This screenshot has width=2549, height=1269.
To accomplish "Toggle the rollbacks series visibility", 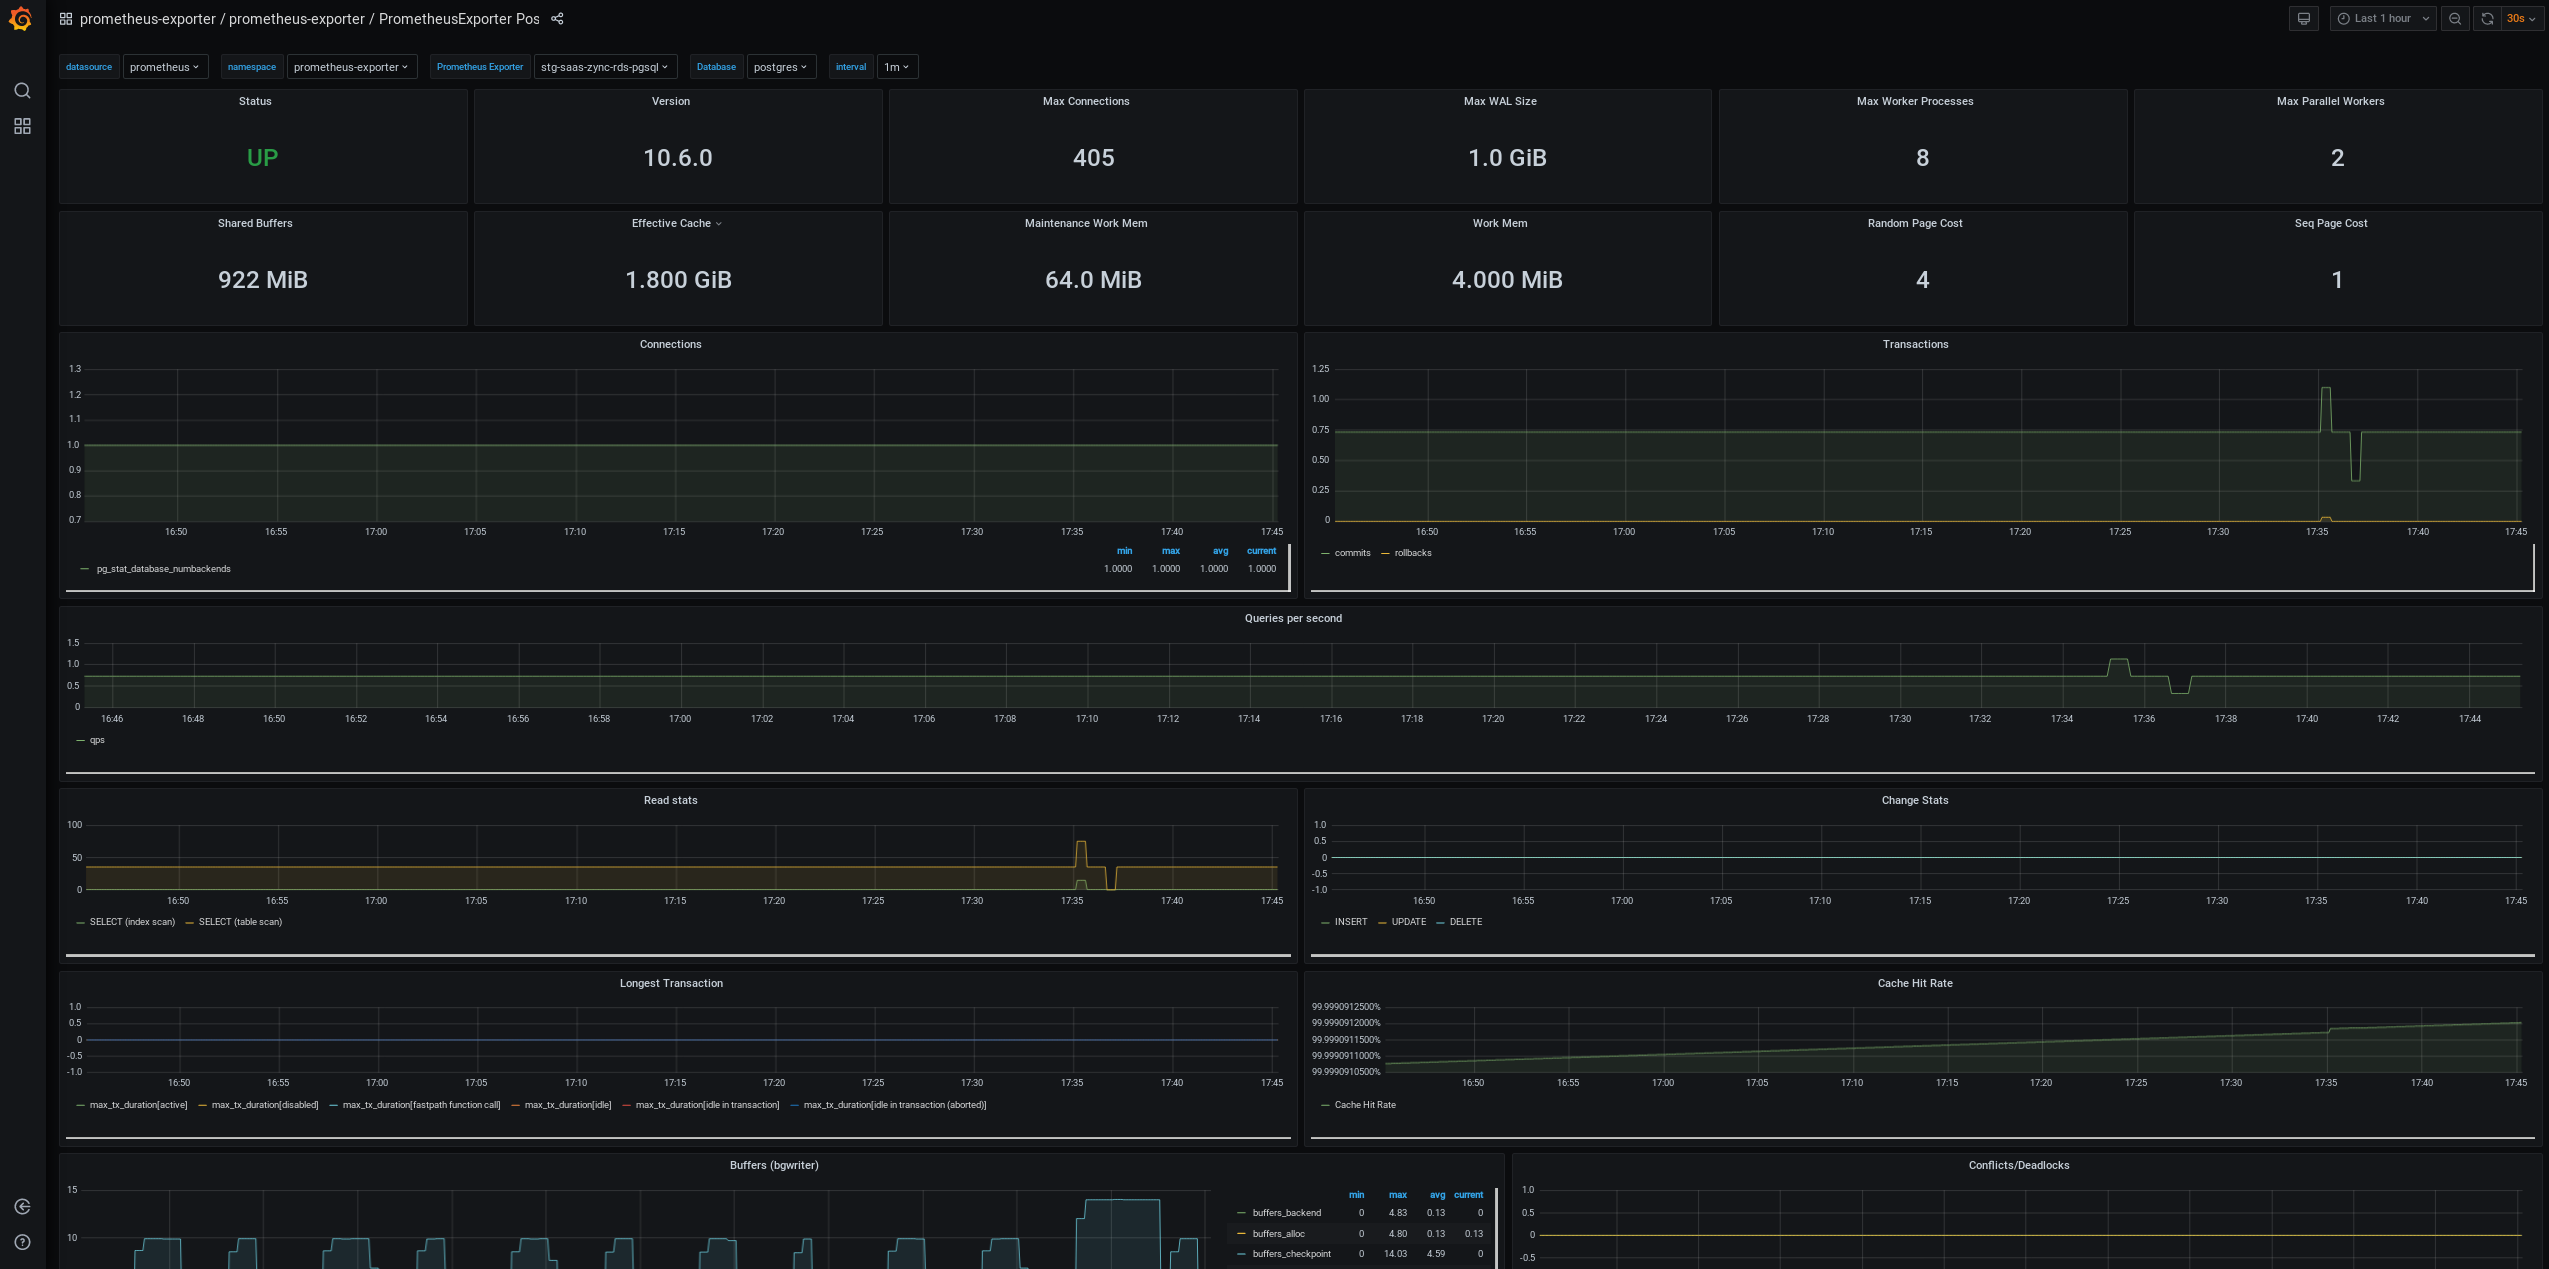I will tap(1412, 553).
